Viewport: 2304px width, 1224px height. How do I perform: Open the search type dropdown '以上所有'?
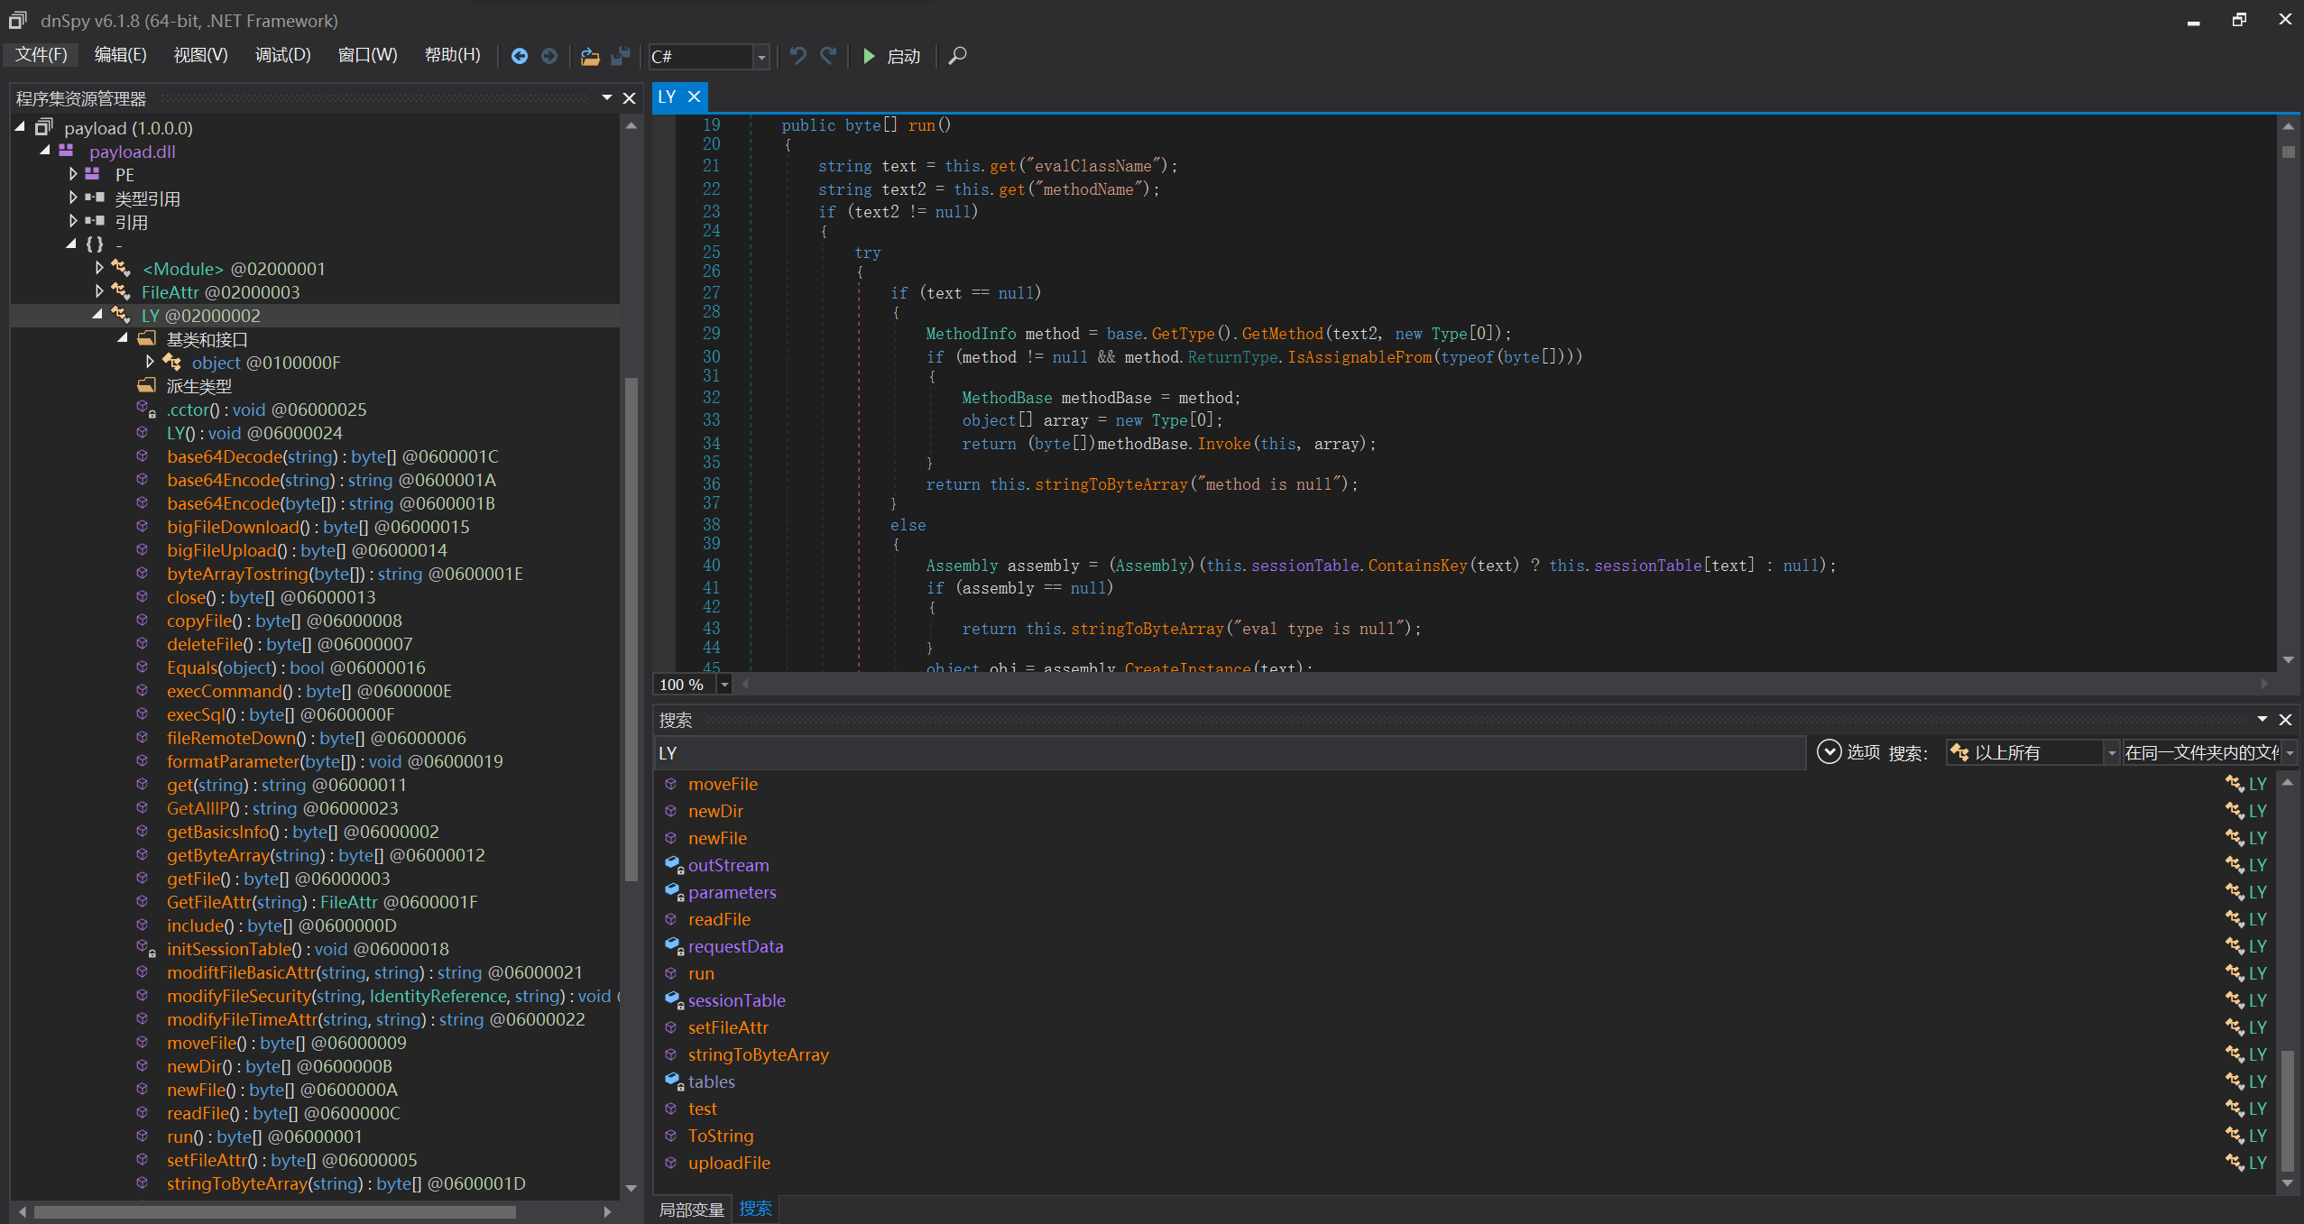[x=2110, y=753]
